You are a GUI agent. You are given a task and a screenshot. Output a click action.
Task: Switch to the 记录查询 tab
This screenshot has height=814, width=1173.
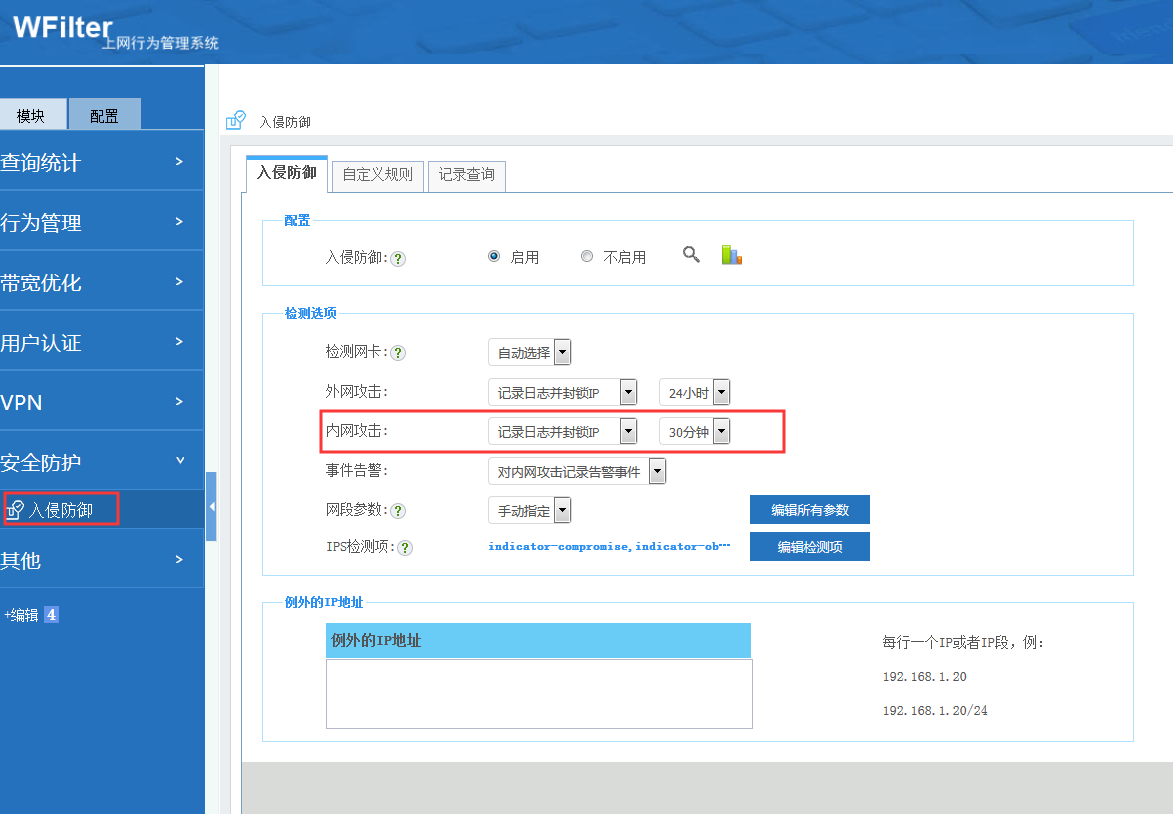(x=467, y=174)
